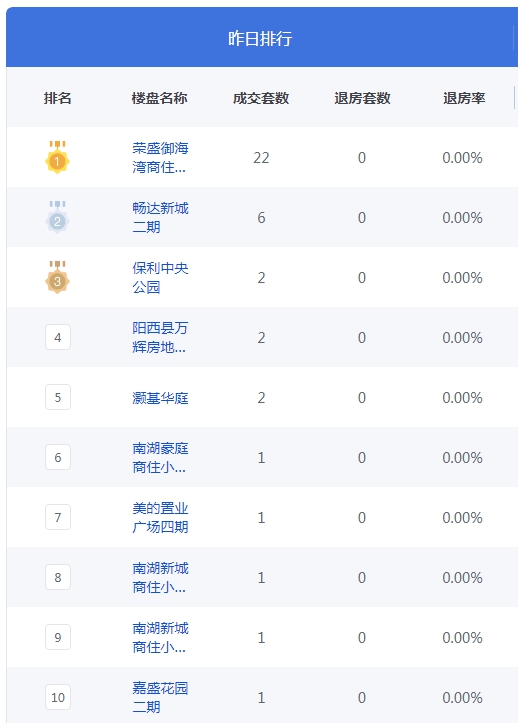Open the 保利中央公园 property link
Viewport: 518px width, 723px height.
[x=160, y=278]
